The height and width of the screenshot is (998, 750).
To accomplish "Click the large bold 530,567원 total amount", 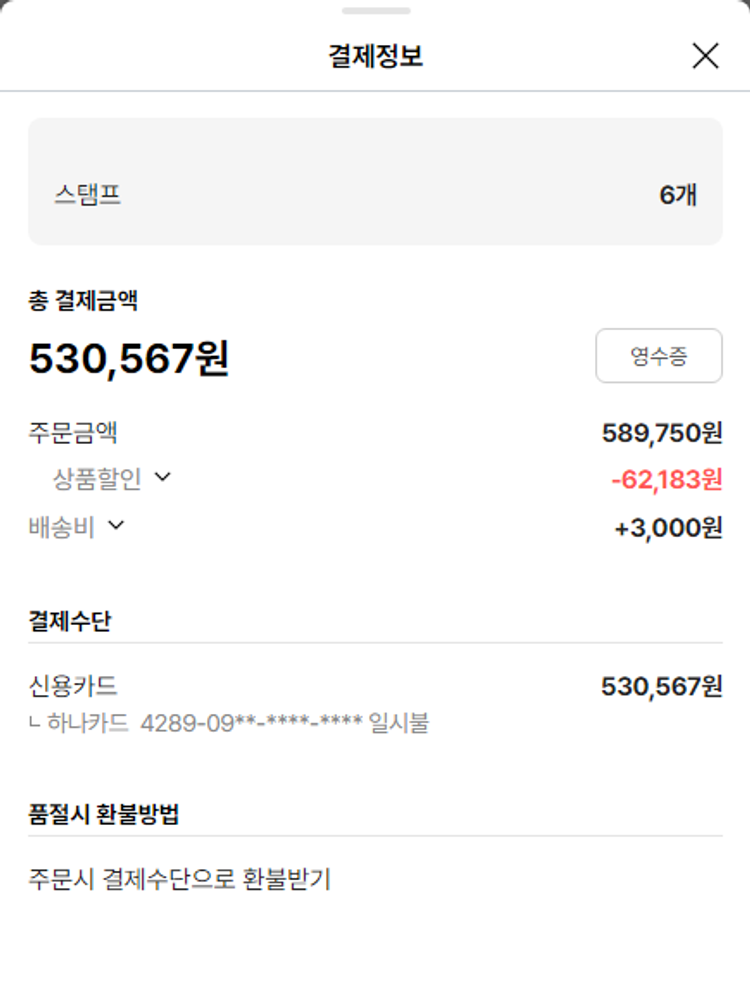I will (x=129, y=358).
